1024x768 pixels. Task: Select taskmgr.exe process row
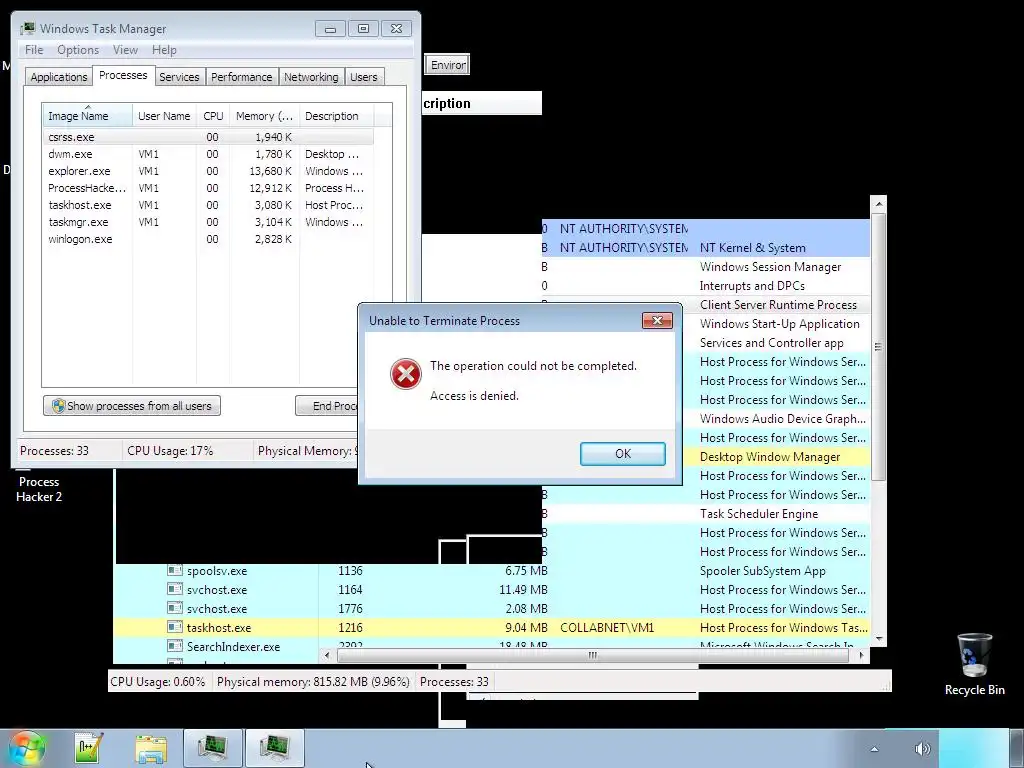pos(208,222)
